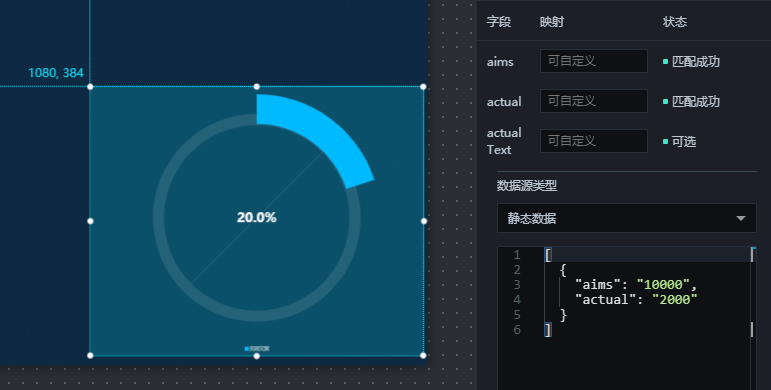This screenshot has width=771, height=390.
Task: Click the actual Text mapping input field
Action: (x=593, y=141)
